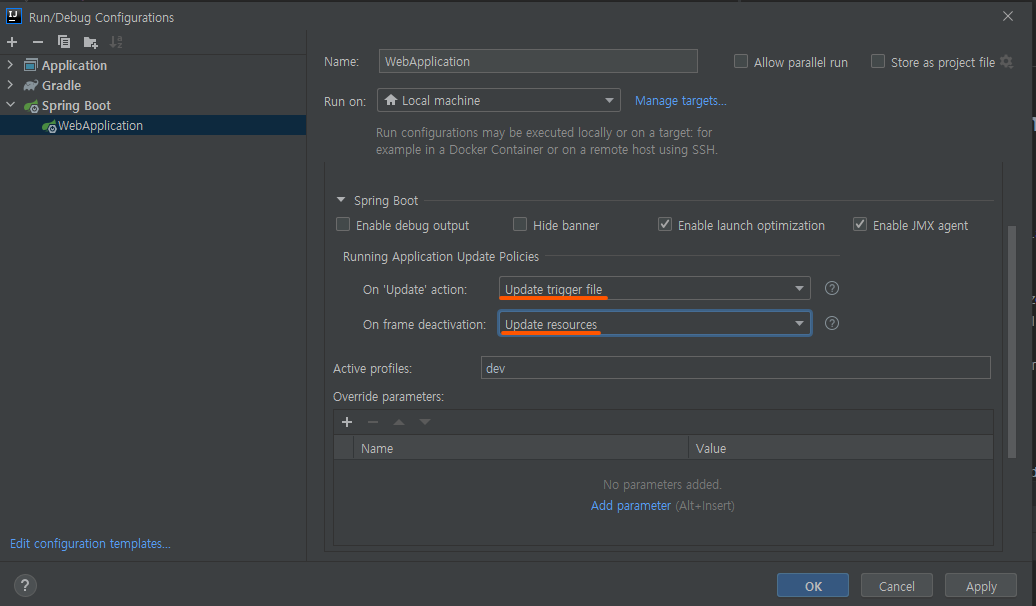Image resolution: width=1036 pixels, height=606 pixels.
Task: Open the On frame deactivation dropdown
Action: tap(655, 324)
